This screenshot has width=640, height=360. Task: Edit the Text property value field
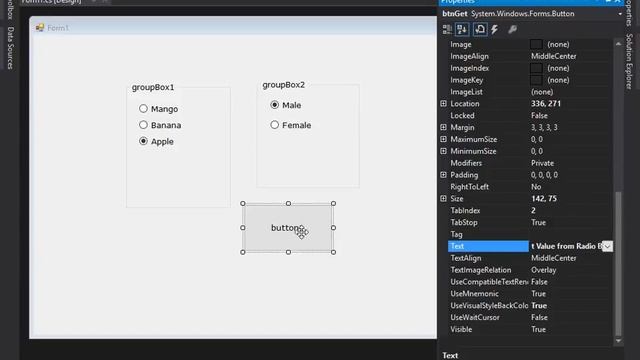point(566,246)
